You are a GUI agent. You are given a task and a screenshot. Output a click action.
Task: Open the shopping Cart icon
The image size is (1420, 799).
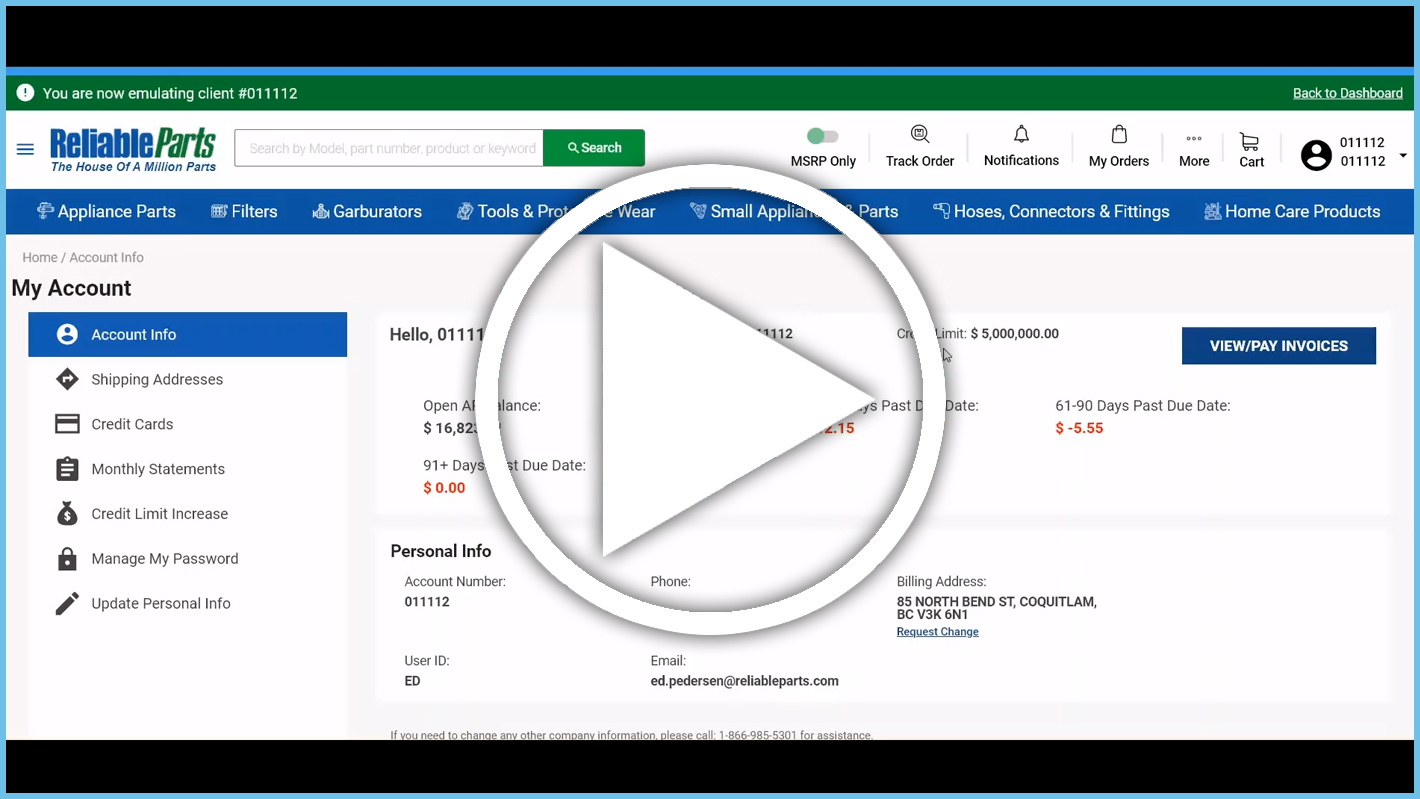click(1249, 142)
